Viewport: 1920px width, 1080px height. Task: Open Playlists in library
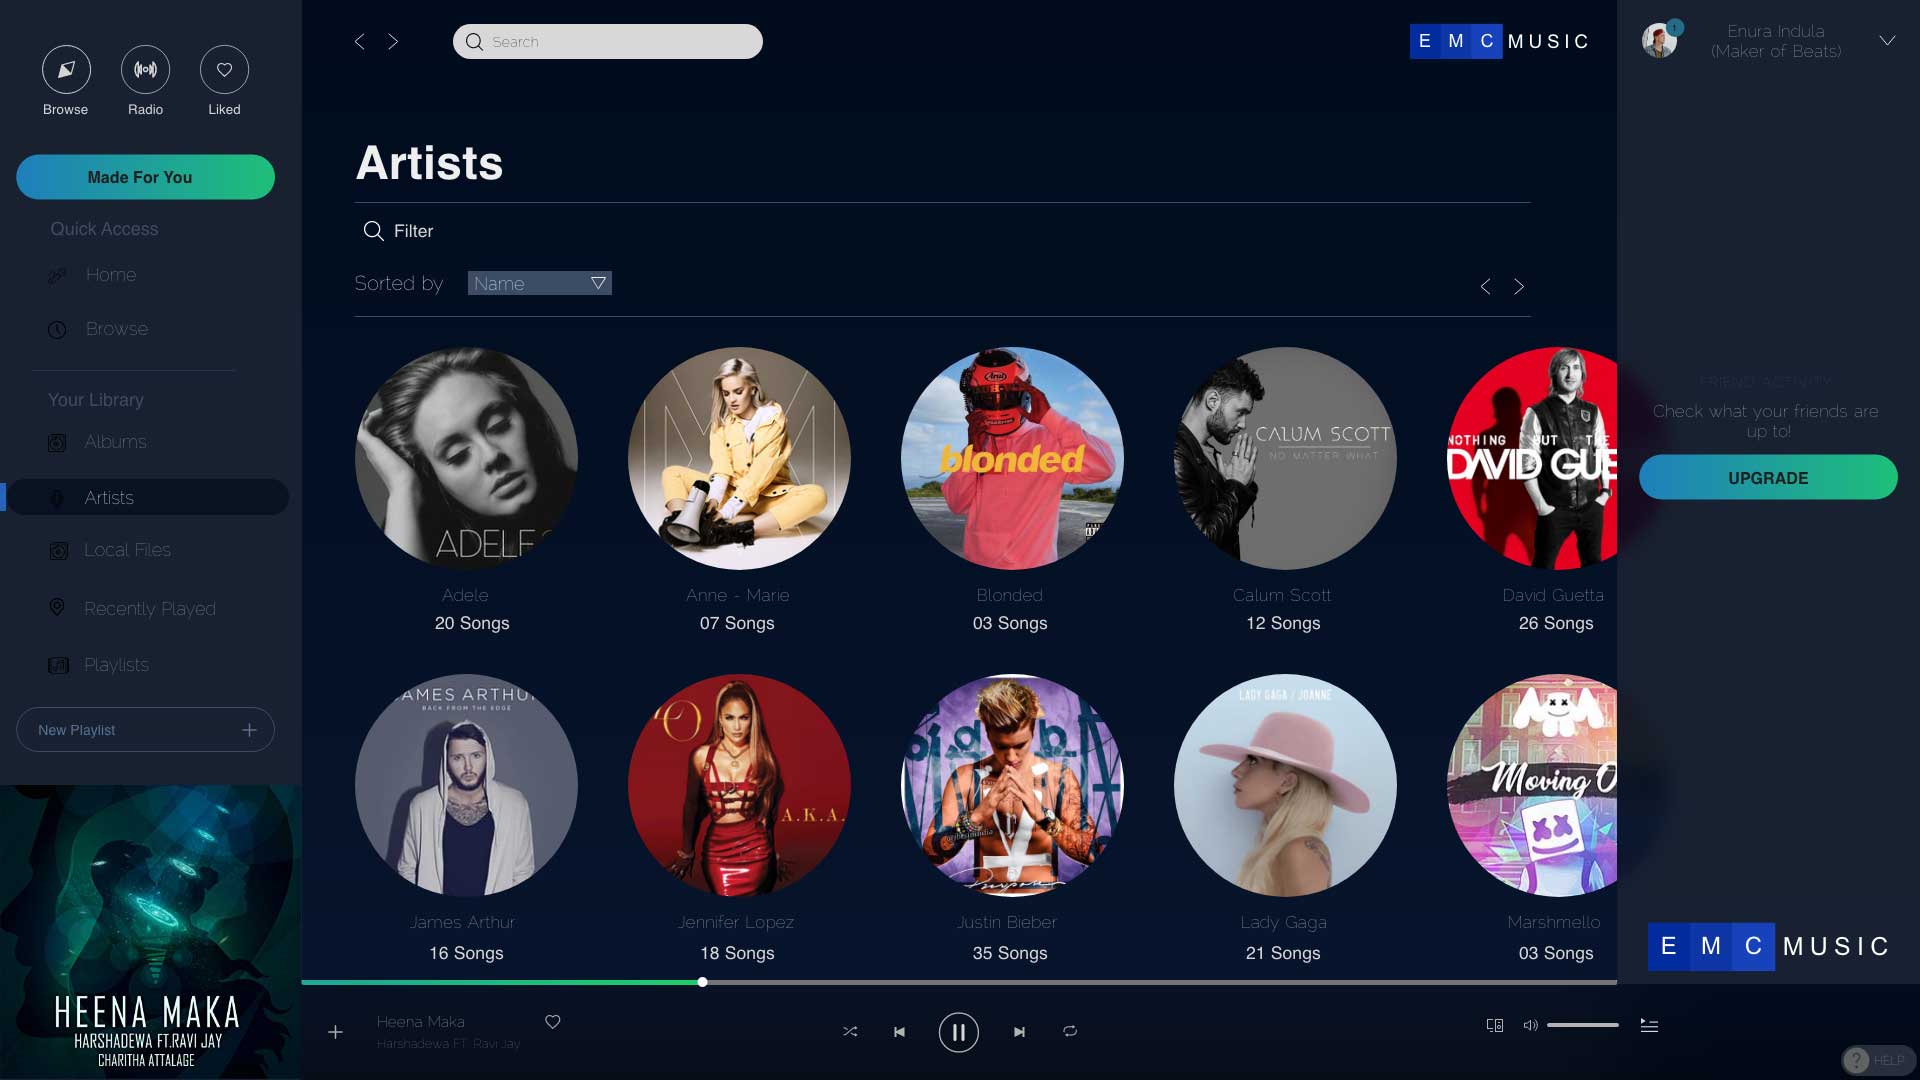coord(116,665)
